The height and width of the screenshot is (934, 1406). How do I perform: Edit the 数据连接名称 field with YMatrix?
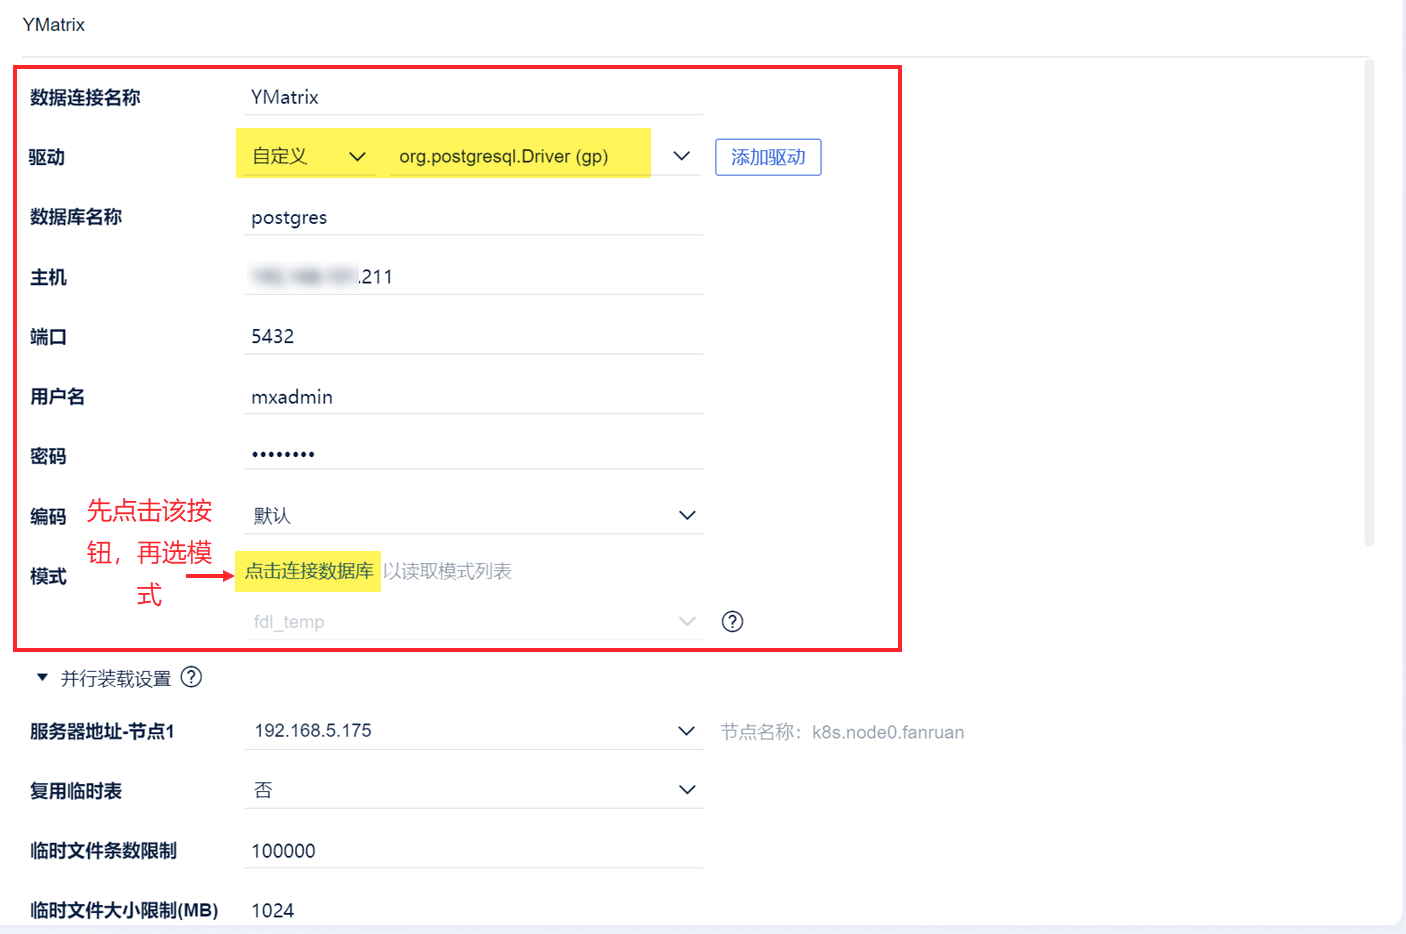[474, 97]
